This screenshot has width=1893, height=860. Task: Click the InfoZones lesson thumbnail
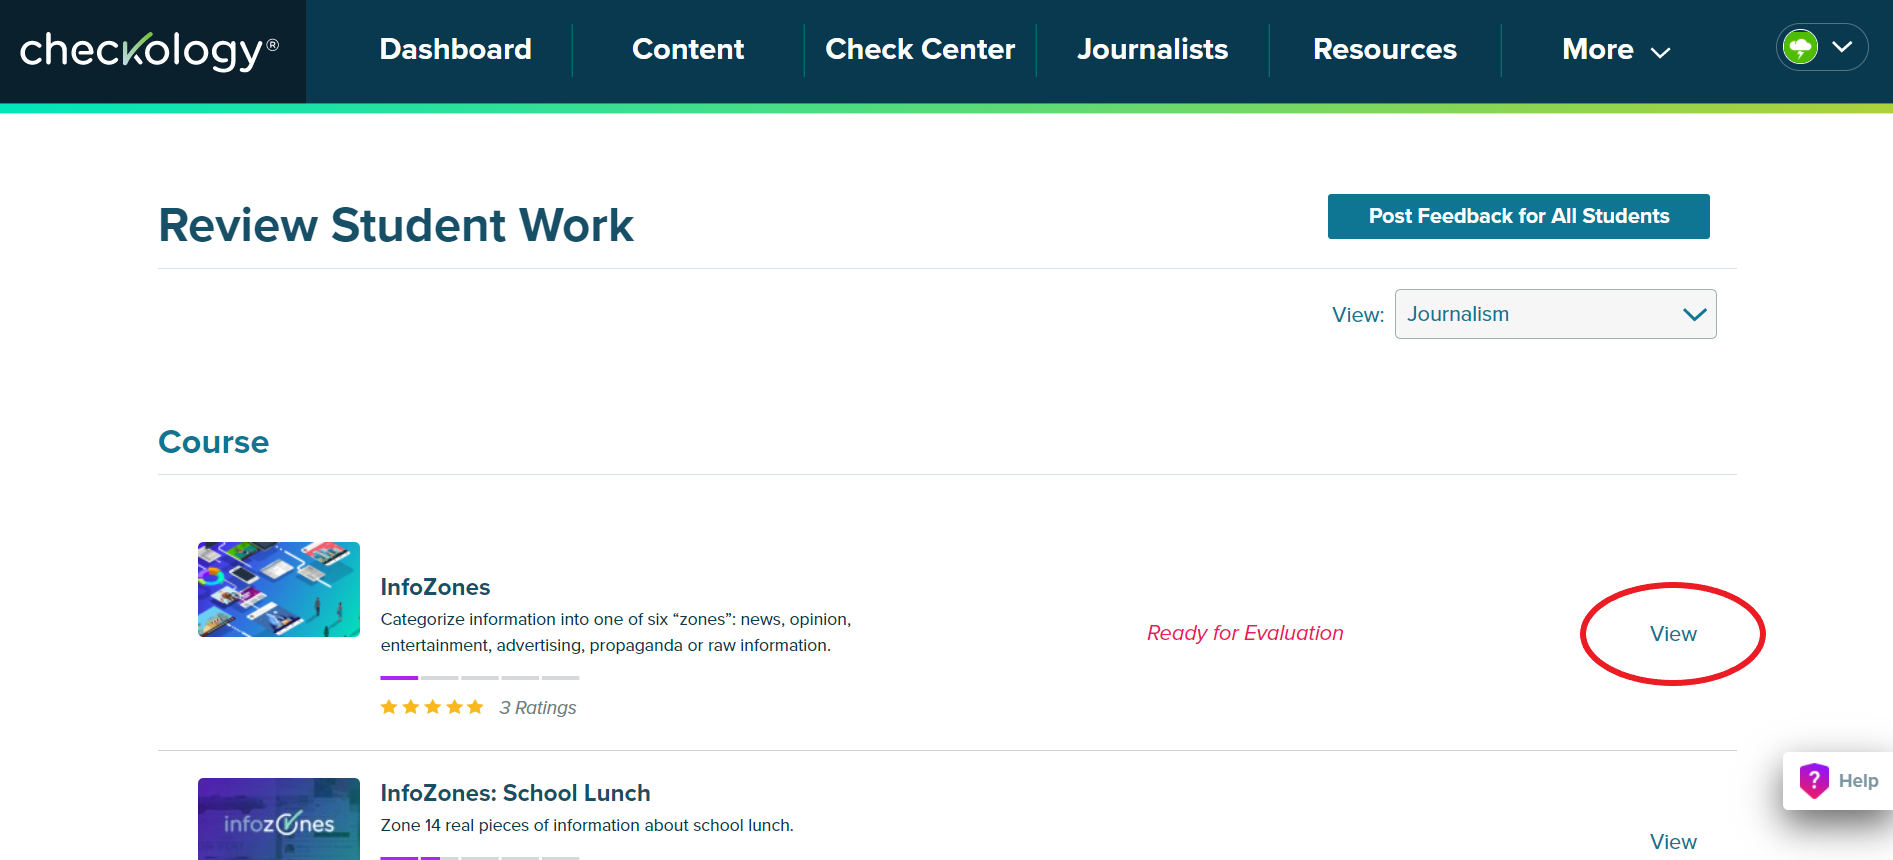point(279,589)
